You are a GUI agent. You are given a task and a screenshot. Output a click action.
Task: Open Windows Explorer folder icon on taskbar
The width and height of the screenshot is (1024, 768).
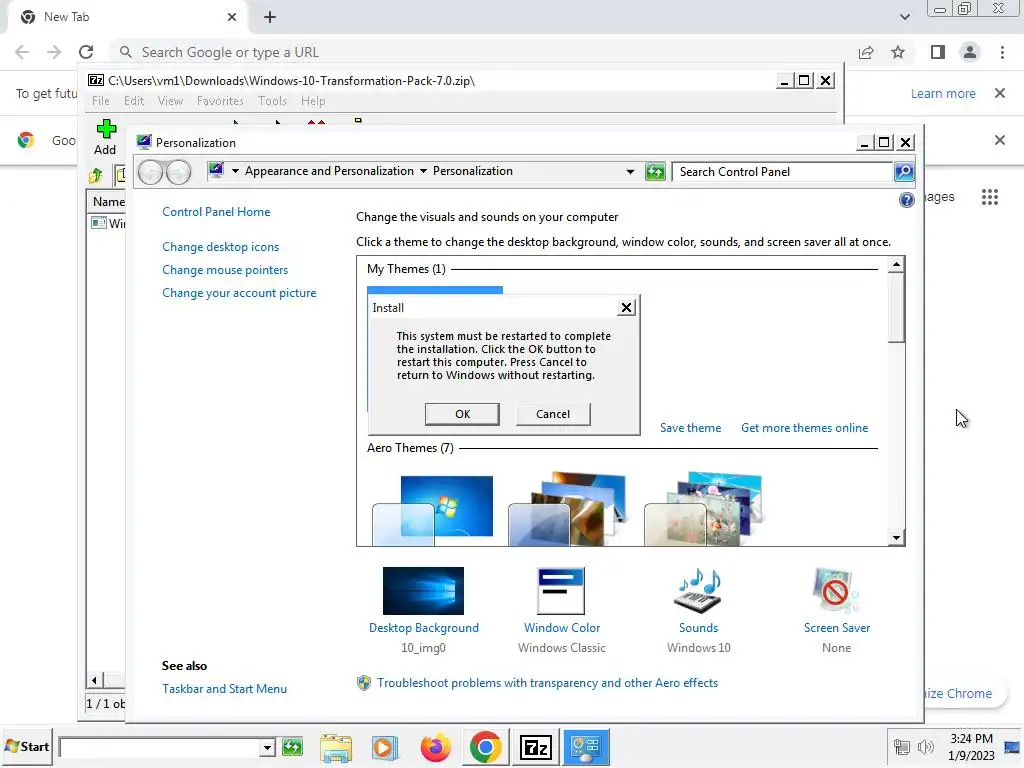pos(336,747)
